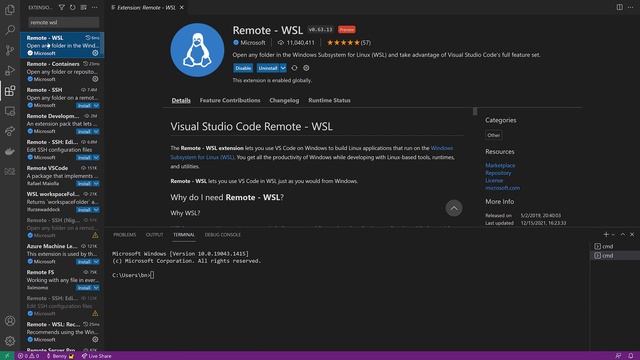
Task: Click the feedback icon in status bar
Action: tap(618, 356)
